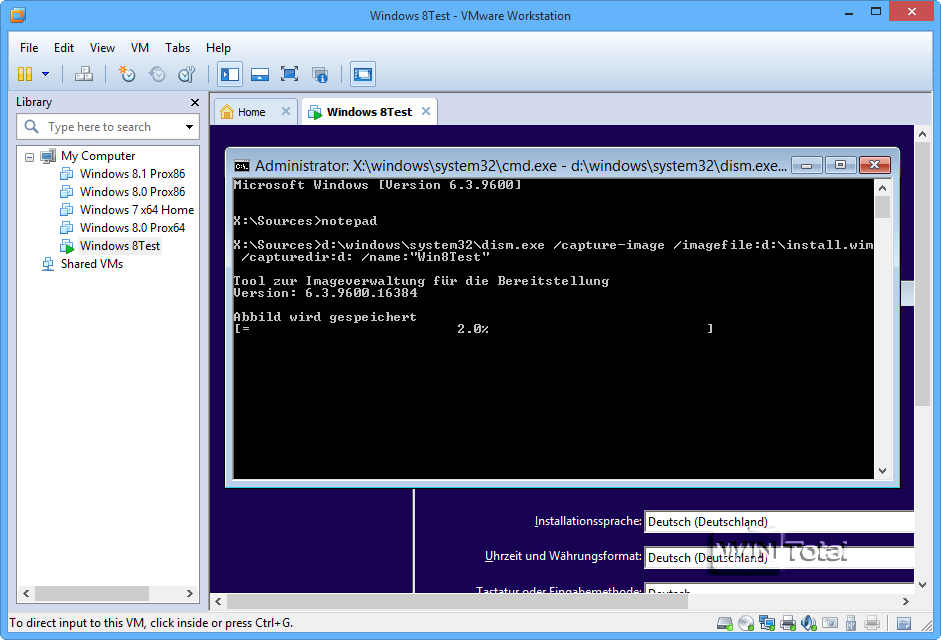Viewport: 941px width, 640px height.
Task: Click the VM view scroll-right arrow
Action: tap(906, 601)
